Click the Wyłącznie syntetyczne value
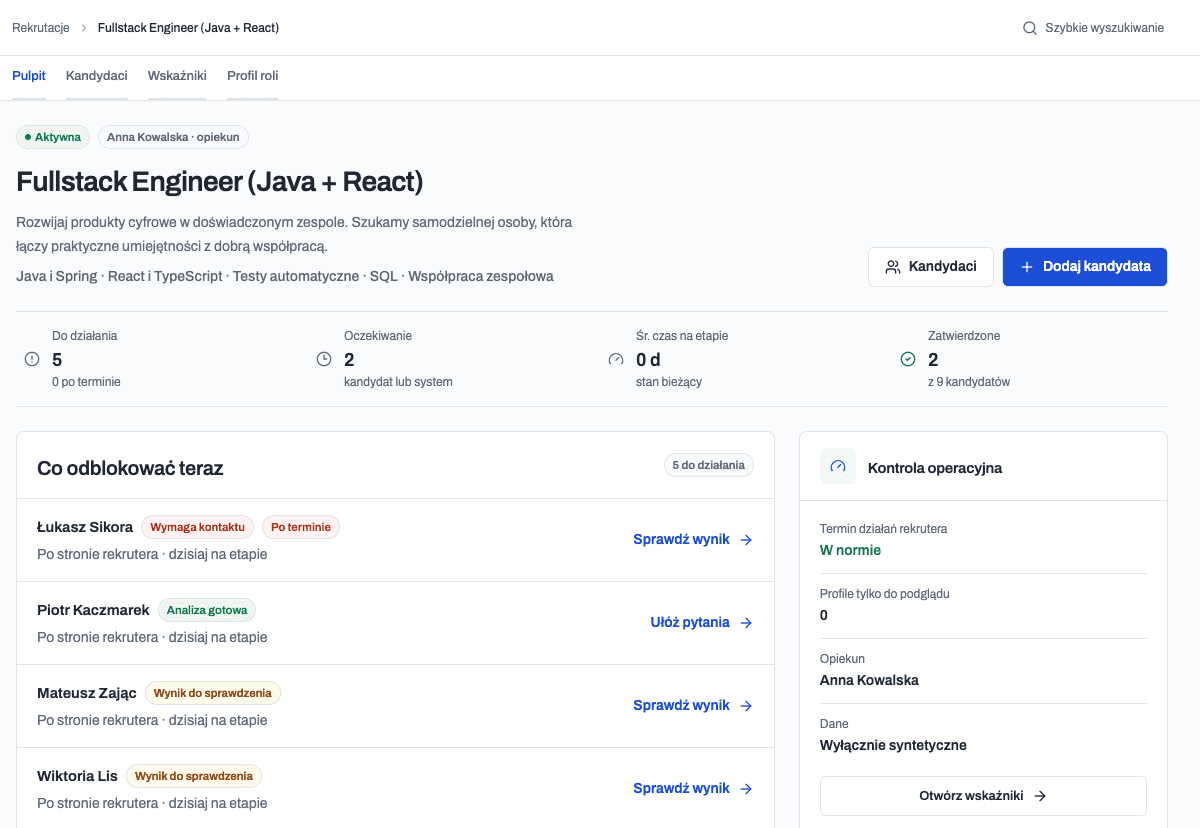The image size is (1200, 828). (893, 745)
